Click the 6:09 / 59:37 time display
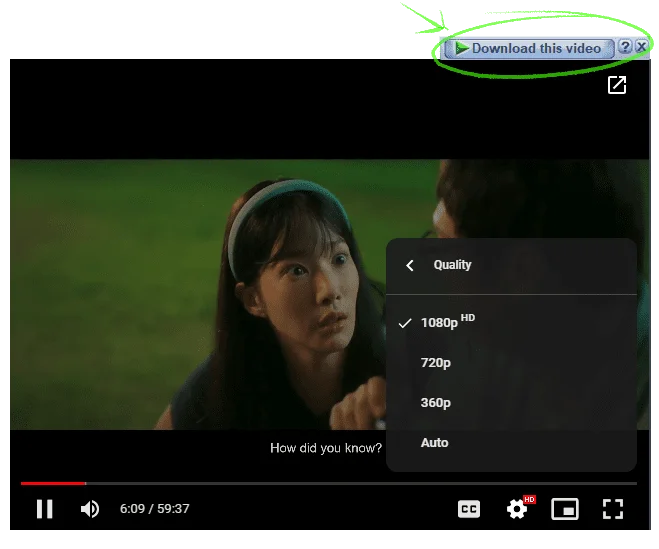Viewport: 659px width, 549px height. tap(155, 509)
